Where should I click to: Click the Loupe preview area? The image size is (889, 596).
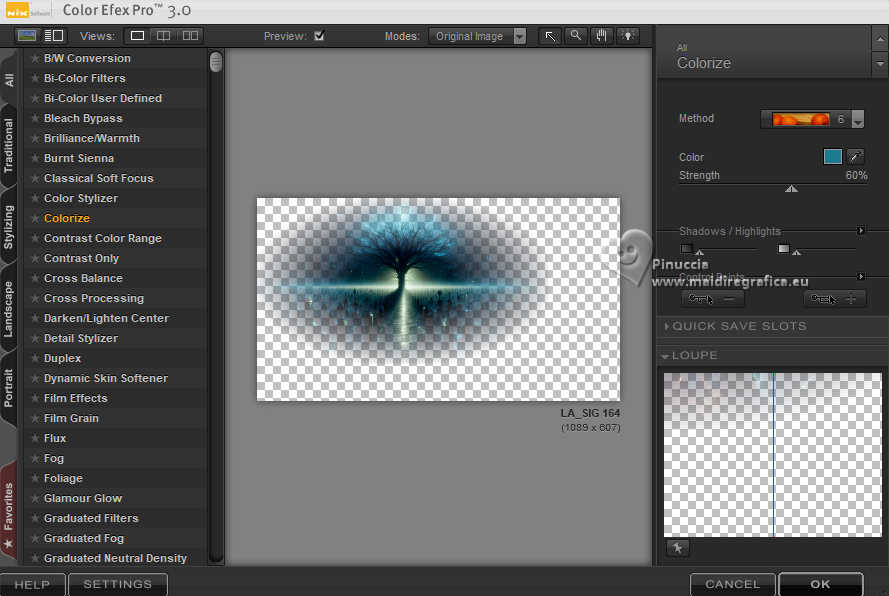(x=772, y=454)
